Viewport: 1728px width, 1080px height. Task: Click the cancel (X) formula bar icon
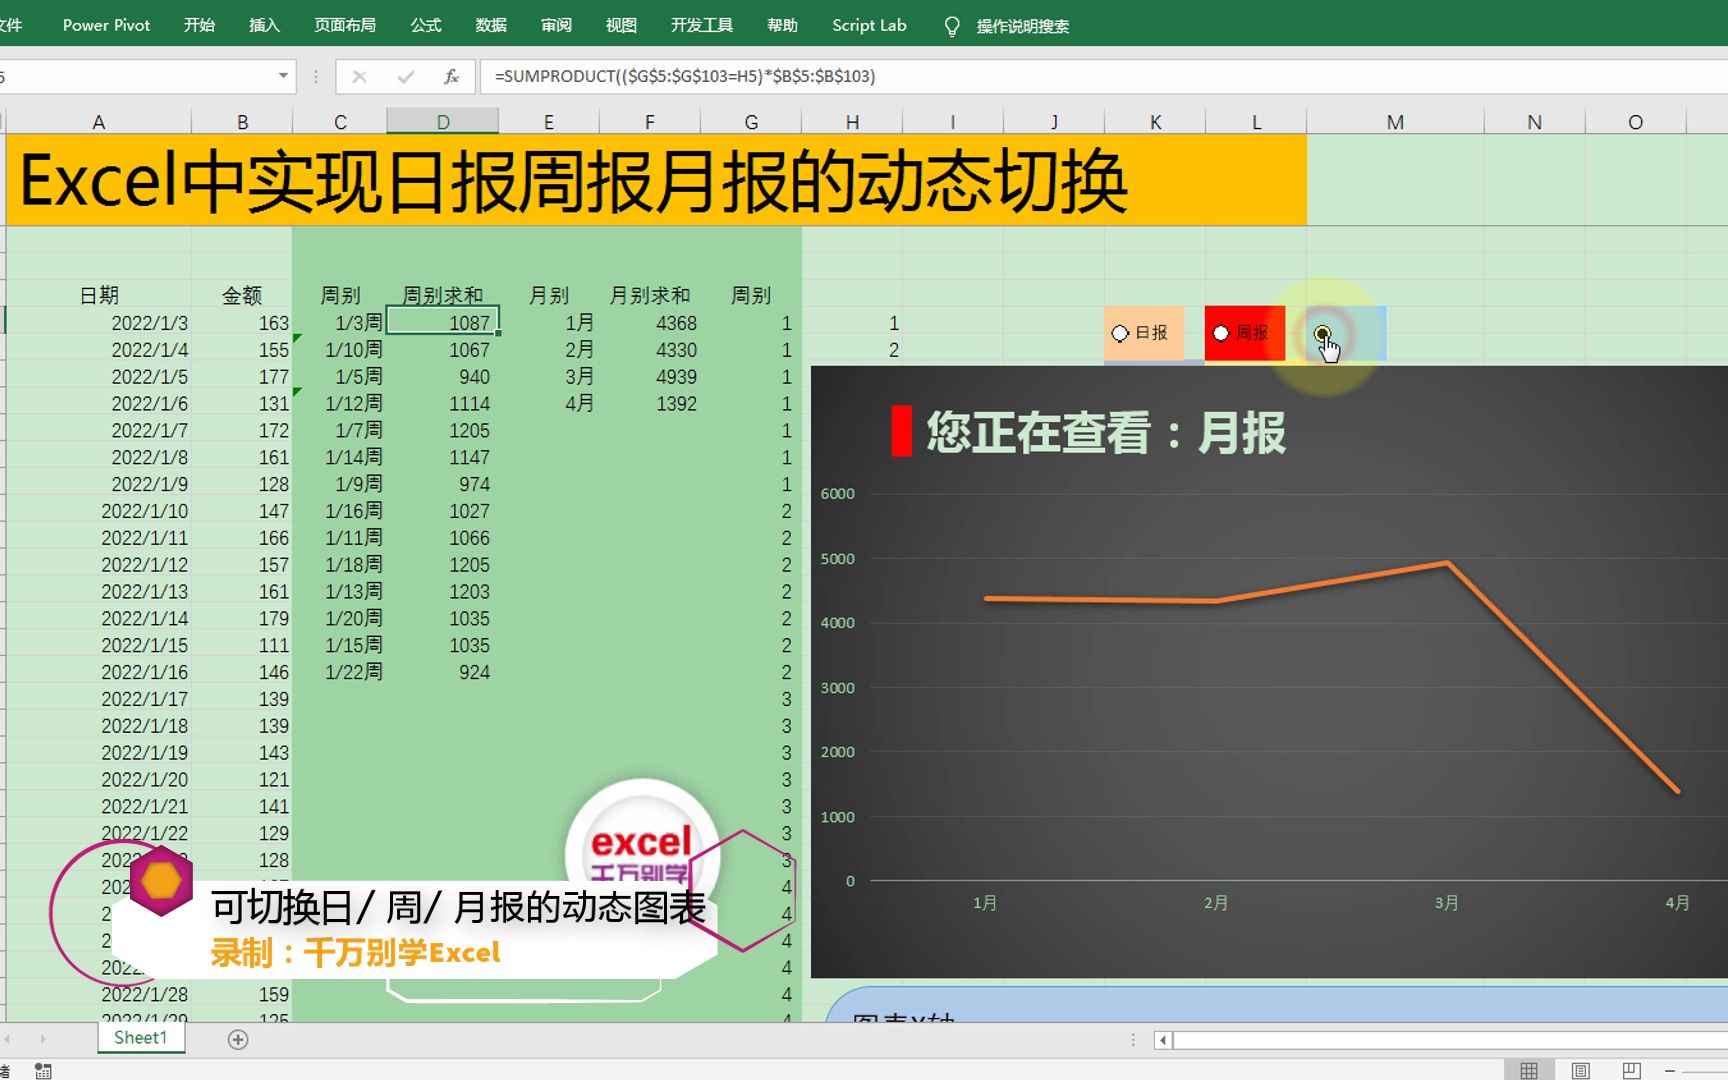[x=359, y=76]
